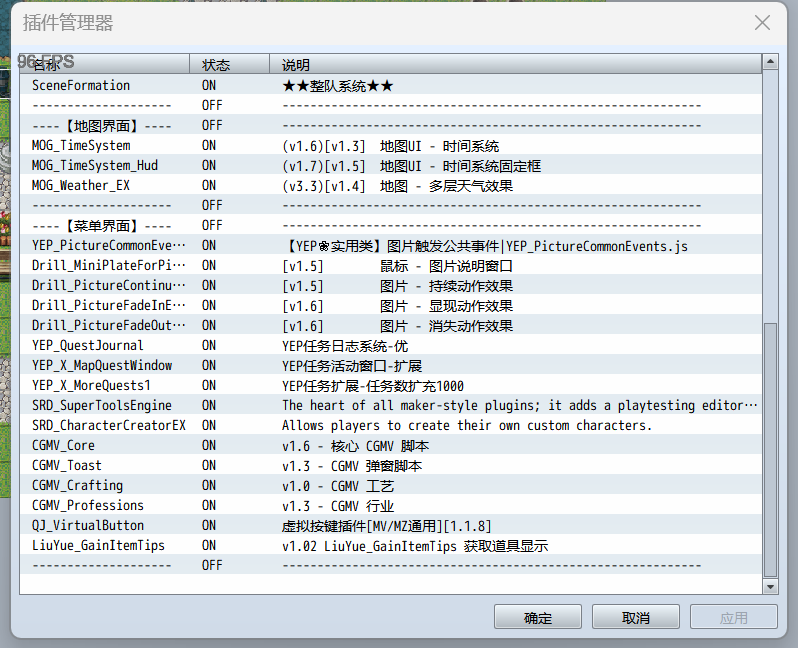
Task: Click the 名称 column header
Action: tap(104, 64)
